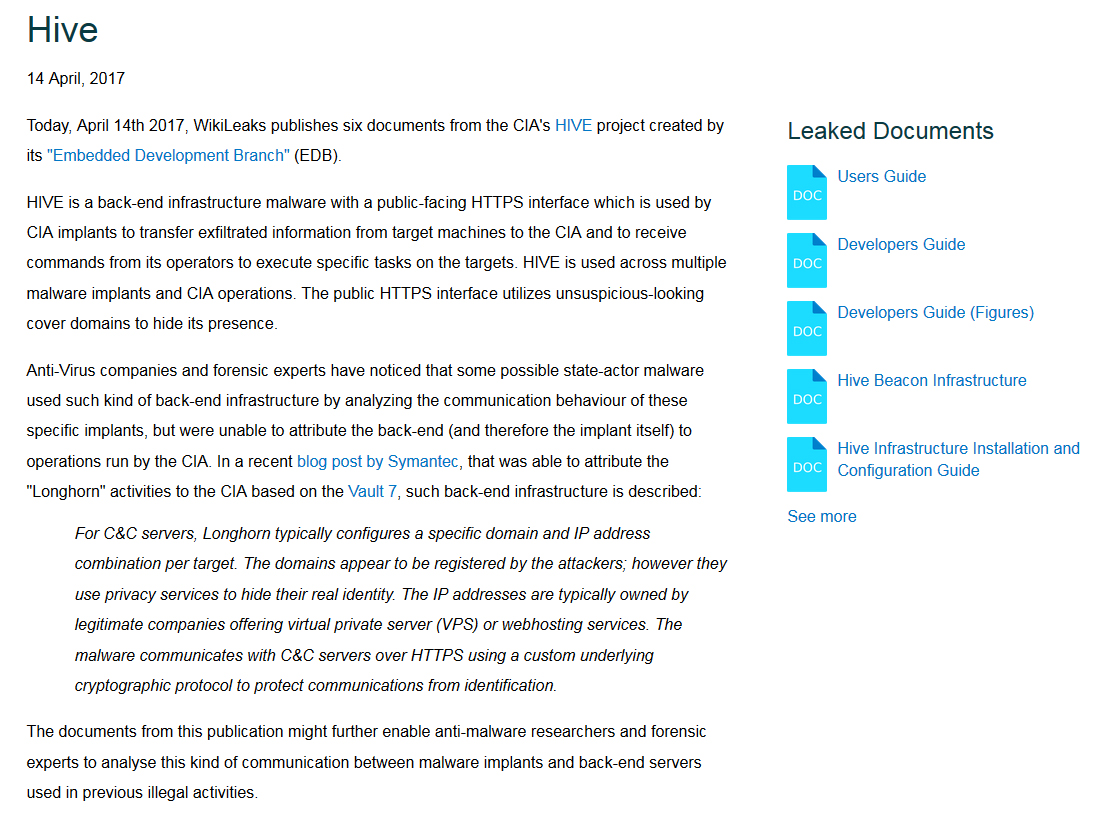Click See more under Leaked Documents
The image size is (1102, 814).
822,517
